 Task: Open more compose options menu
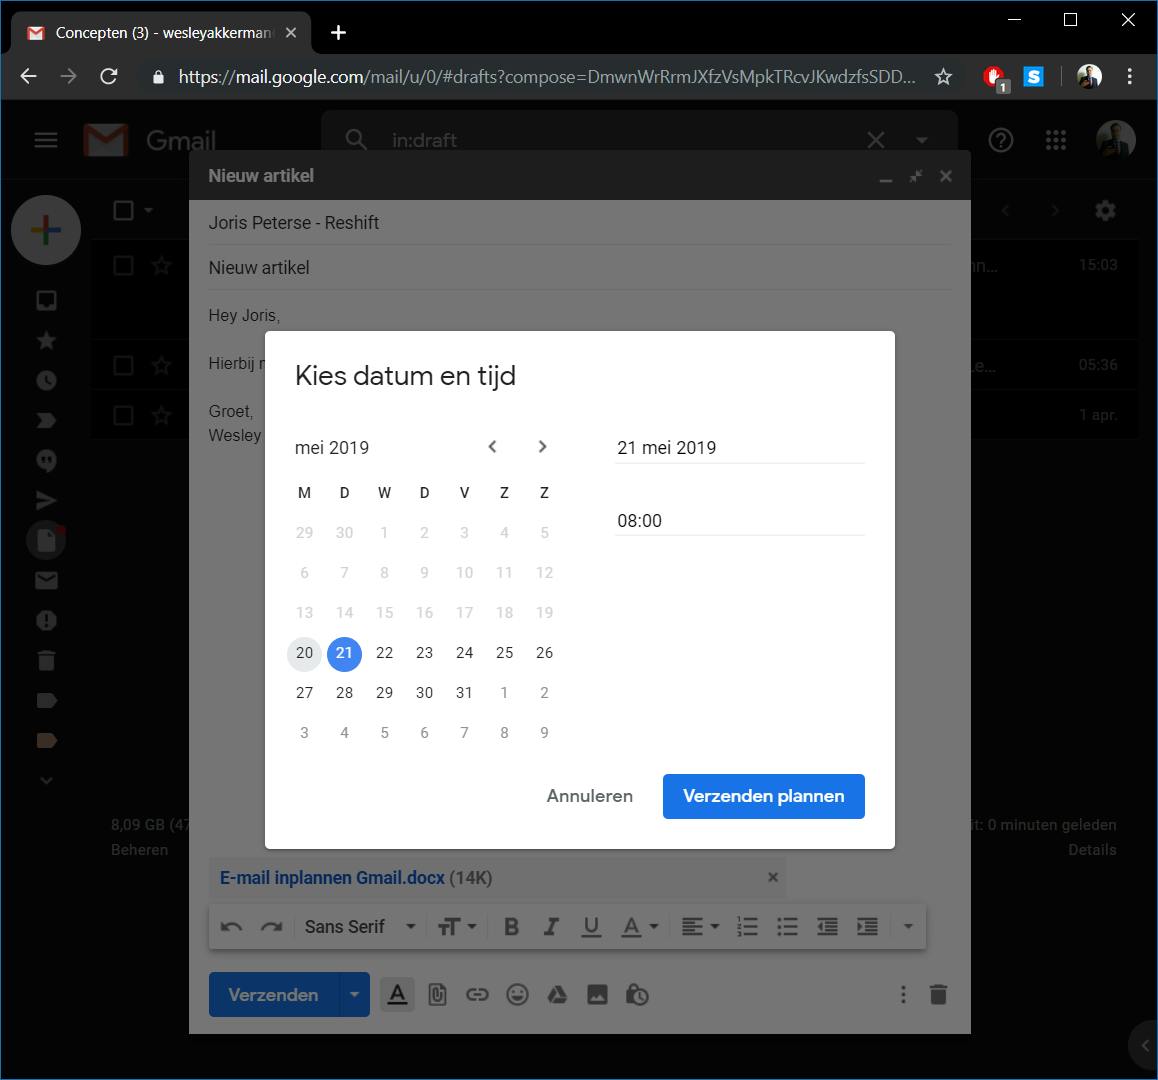(902, 994)
